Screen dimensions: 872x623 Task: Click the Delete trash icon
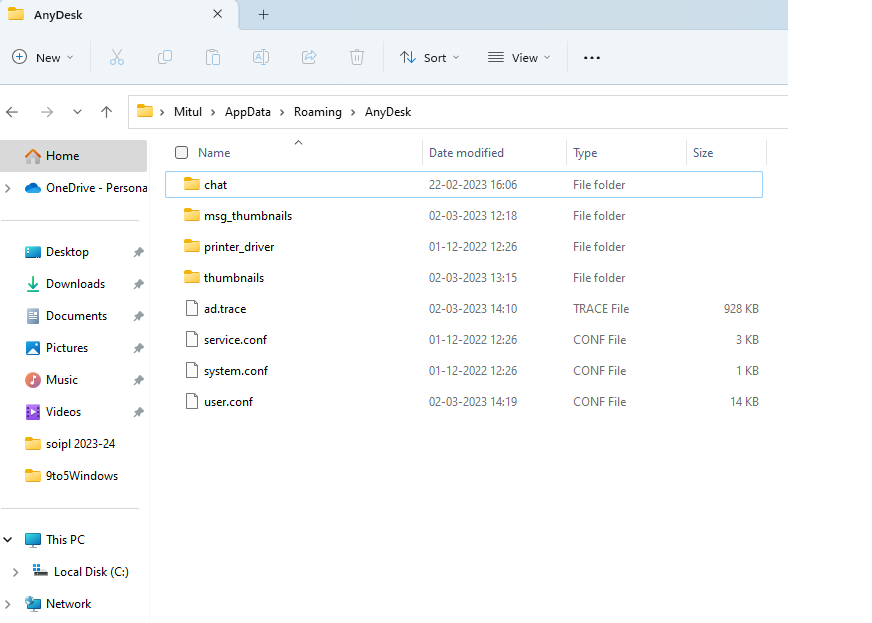pos(357,57)
